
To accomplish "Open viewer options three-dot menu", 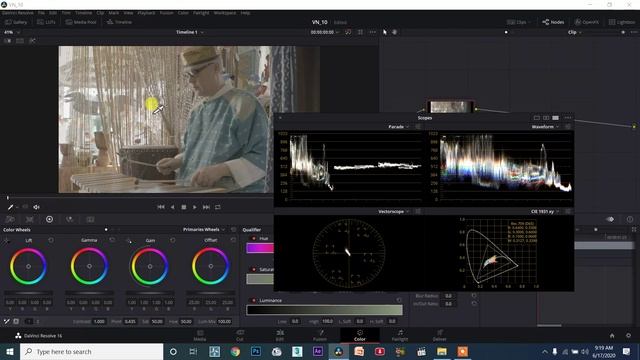I will tap(372, 32).
